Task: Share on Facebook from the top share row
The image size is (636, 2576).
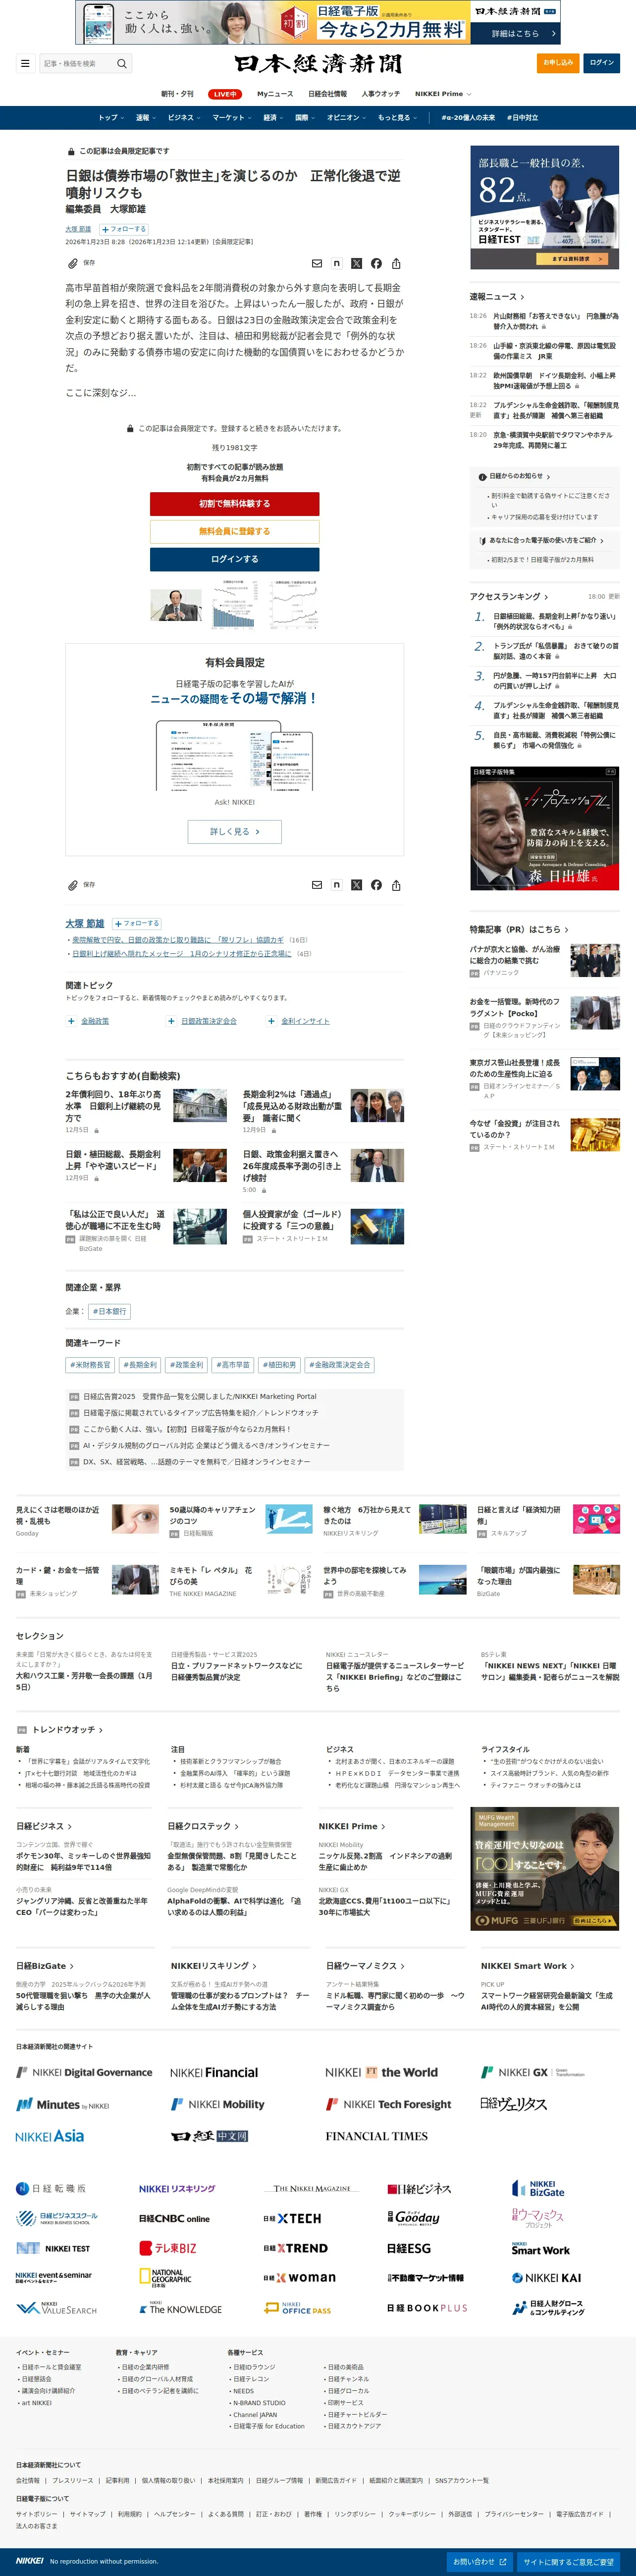Action: (x=376, y=264)
